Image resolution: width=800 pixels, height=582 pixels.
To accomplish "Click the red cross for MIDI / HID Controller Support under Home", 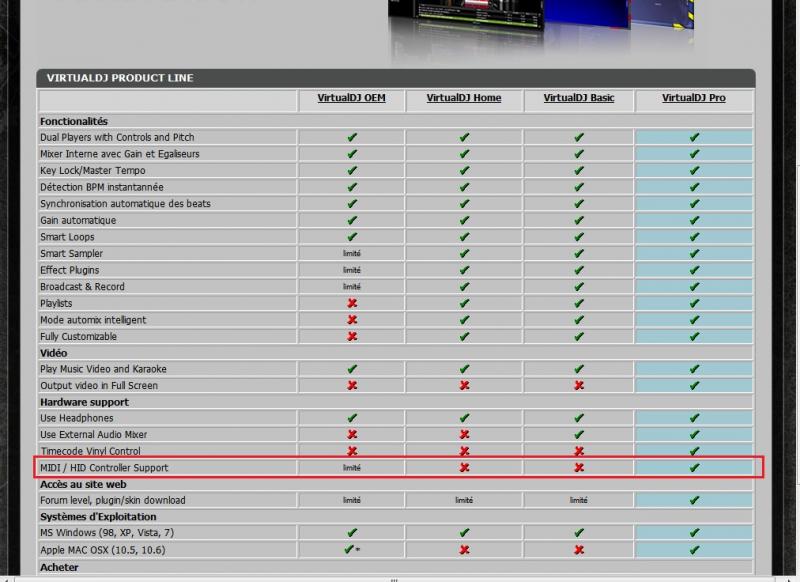I will [x=464, y=467].
